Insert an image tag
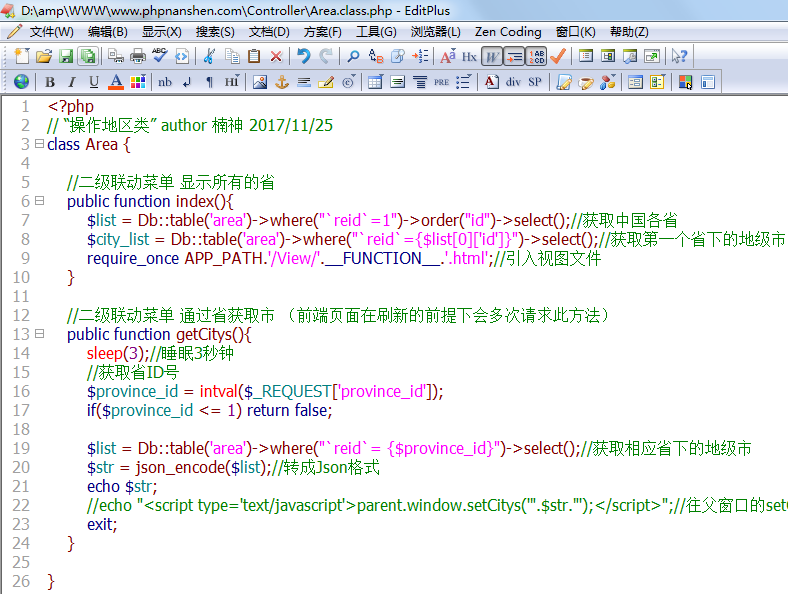The width and height of the screenshot is (788, 594). point(260,81)
